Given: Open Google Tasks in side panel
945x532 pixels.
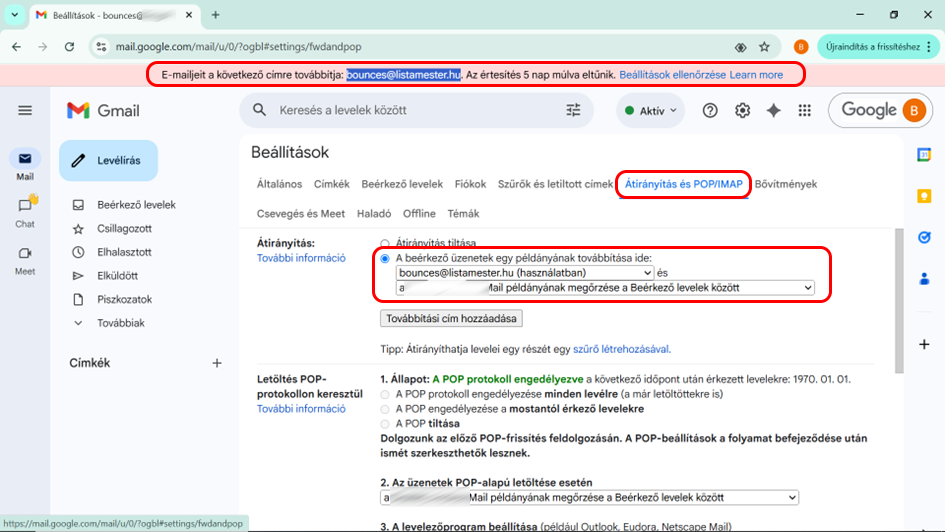Looking at the screenshot, I should (x=924, y=237).
